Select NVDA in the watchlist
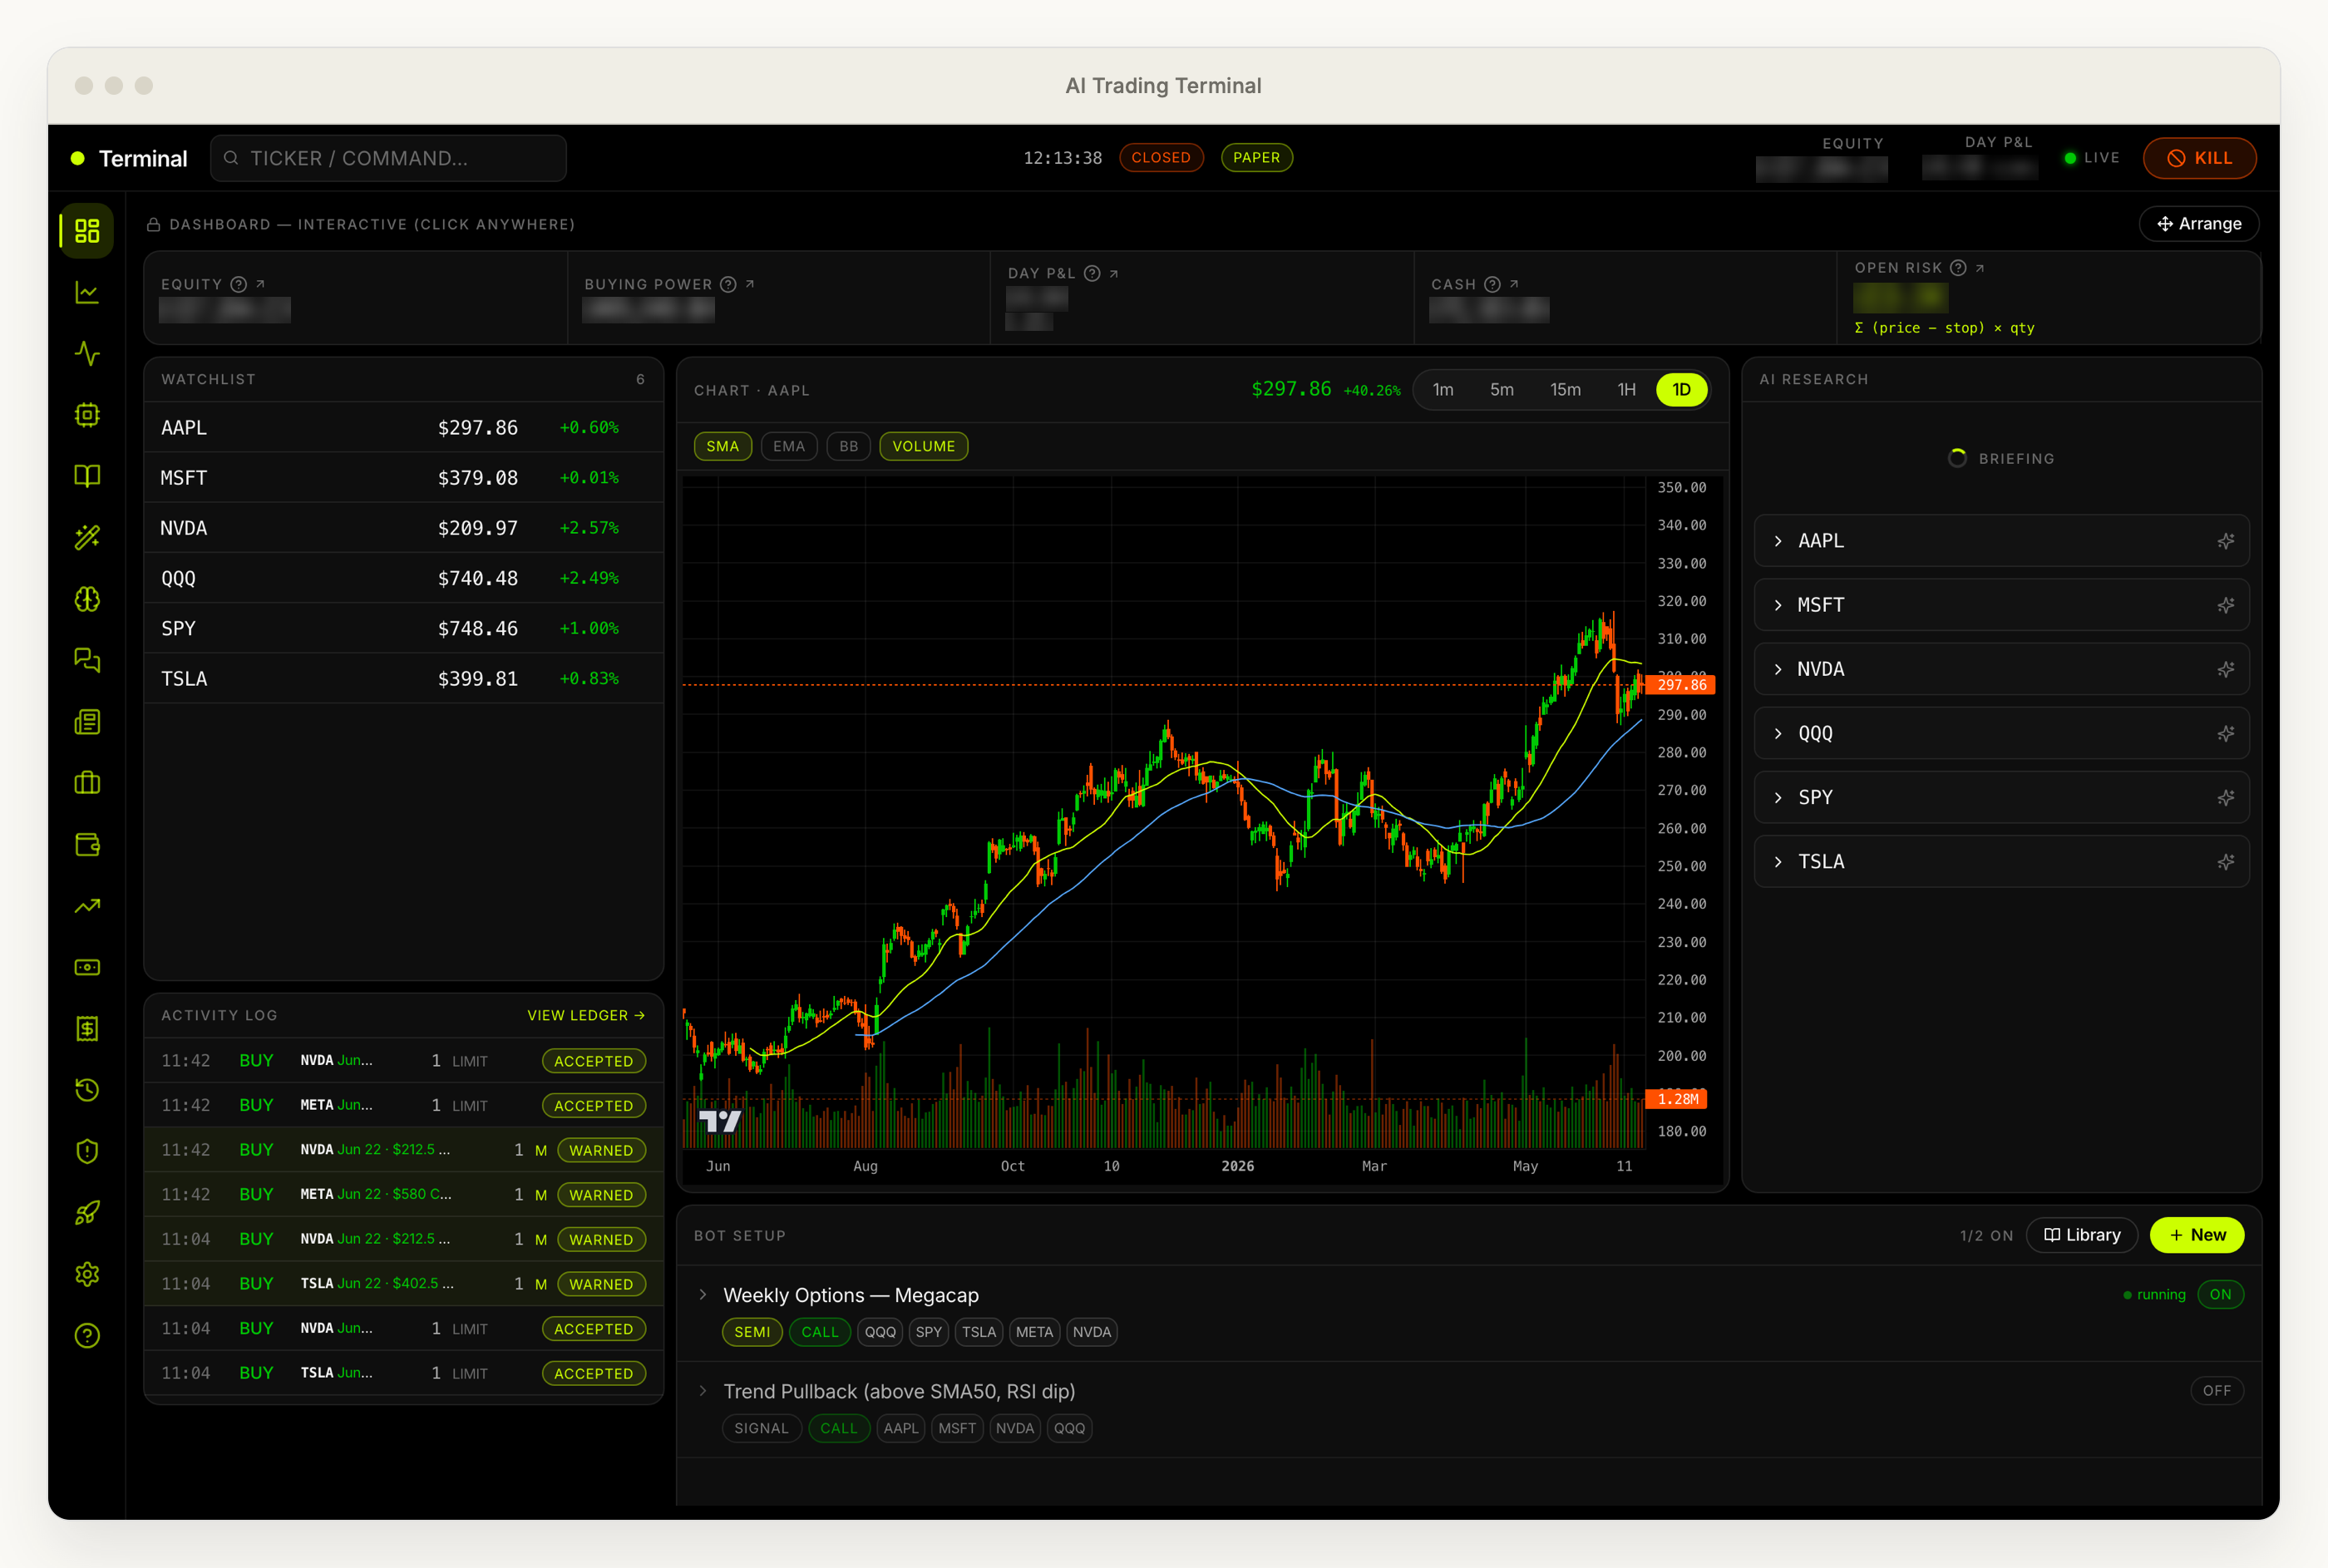 click(x=404, y=528)
